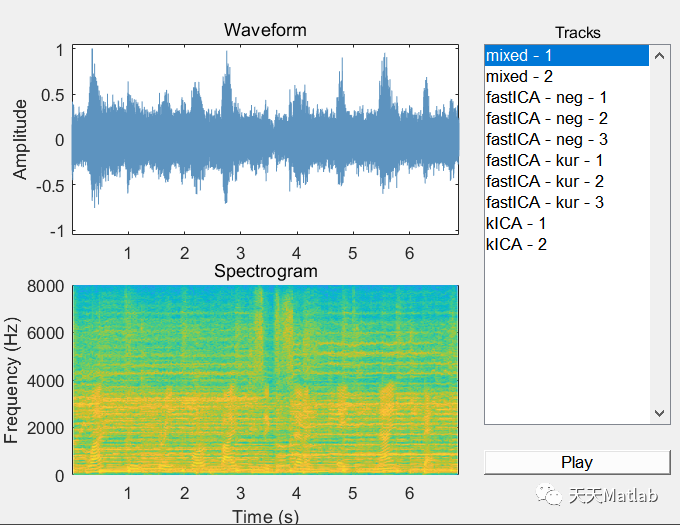Viewport: 680px width, 525px height.
Task: Pick fastICA - kur - 3 in list
Action: 566,202
